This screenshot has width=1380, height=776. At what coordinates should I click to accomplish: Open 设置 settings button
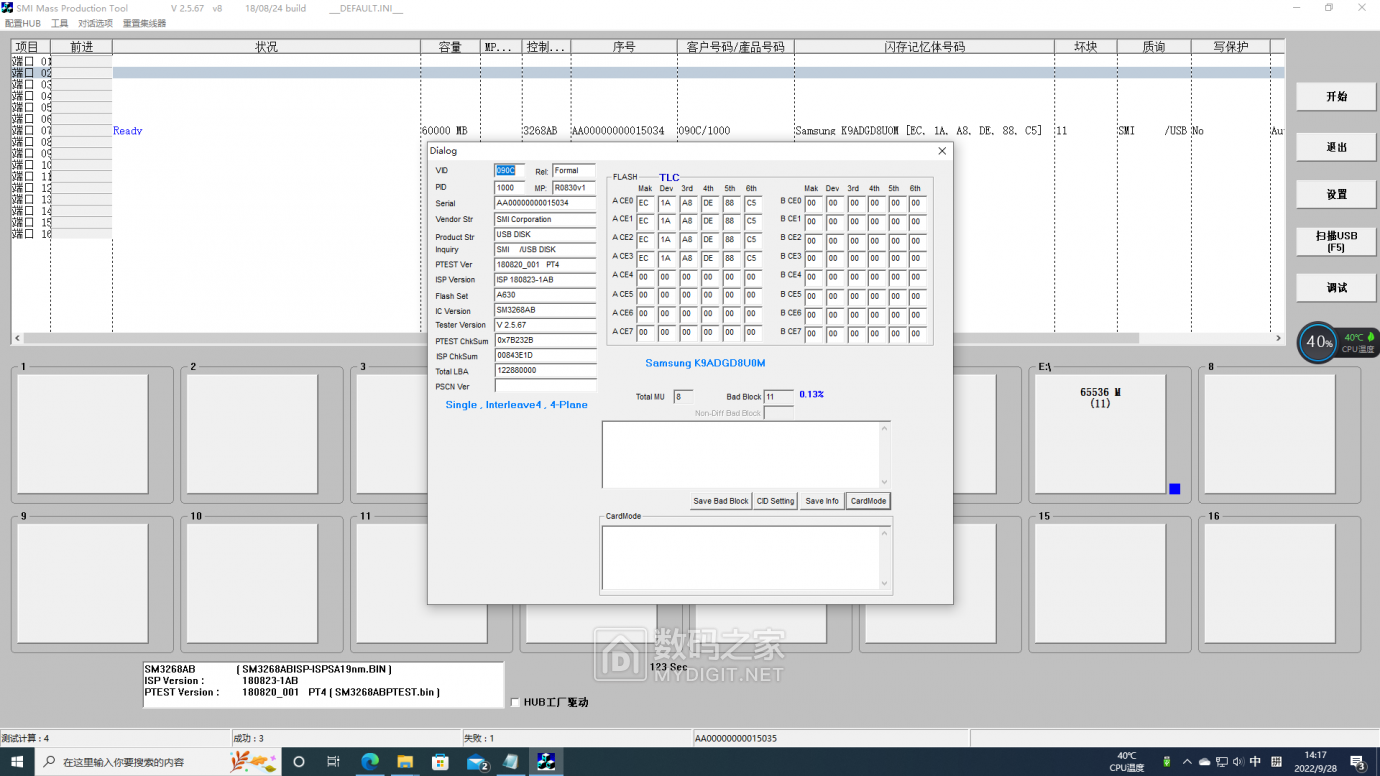1336,194
